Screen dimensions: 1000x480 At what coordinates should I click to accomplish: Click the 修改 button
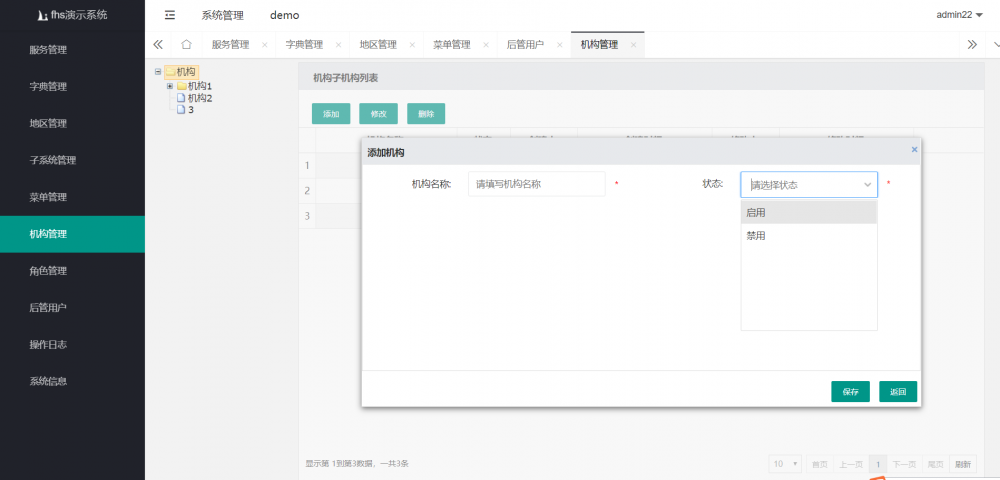coord(378,113)
